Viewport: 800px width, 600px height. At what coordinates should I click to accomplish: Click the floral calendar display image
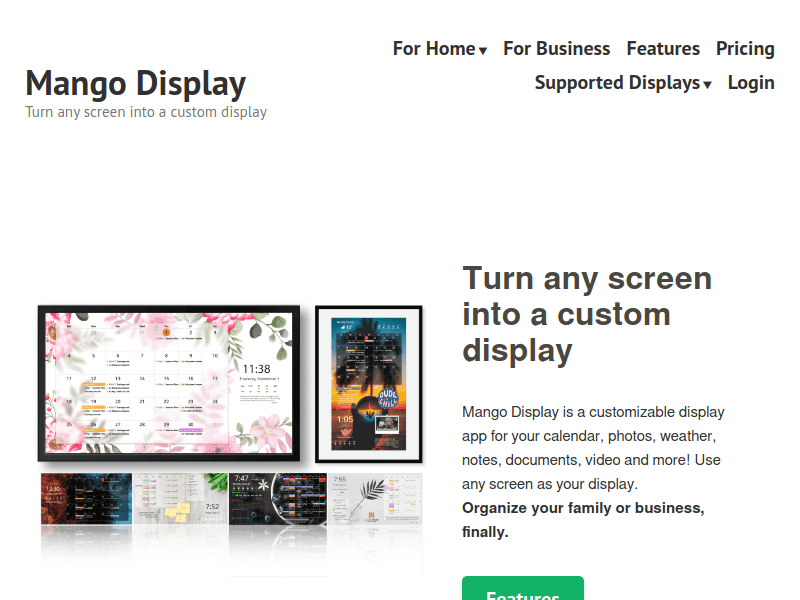168,383
